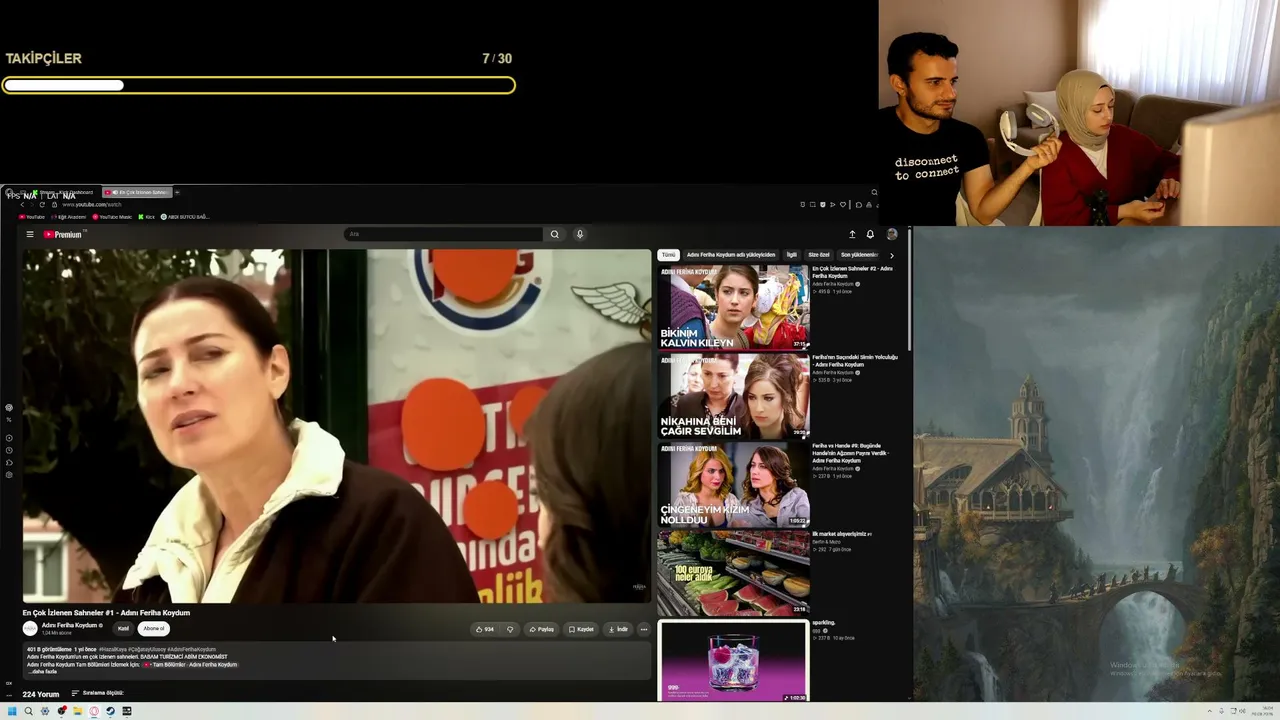Open browser search icon at top right
Screen dimensions: 1280x720
point(874,192)
